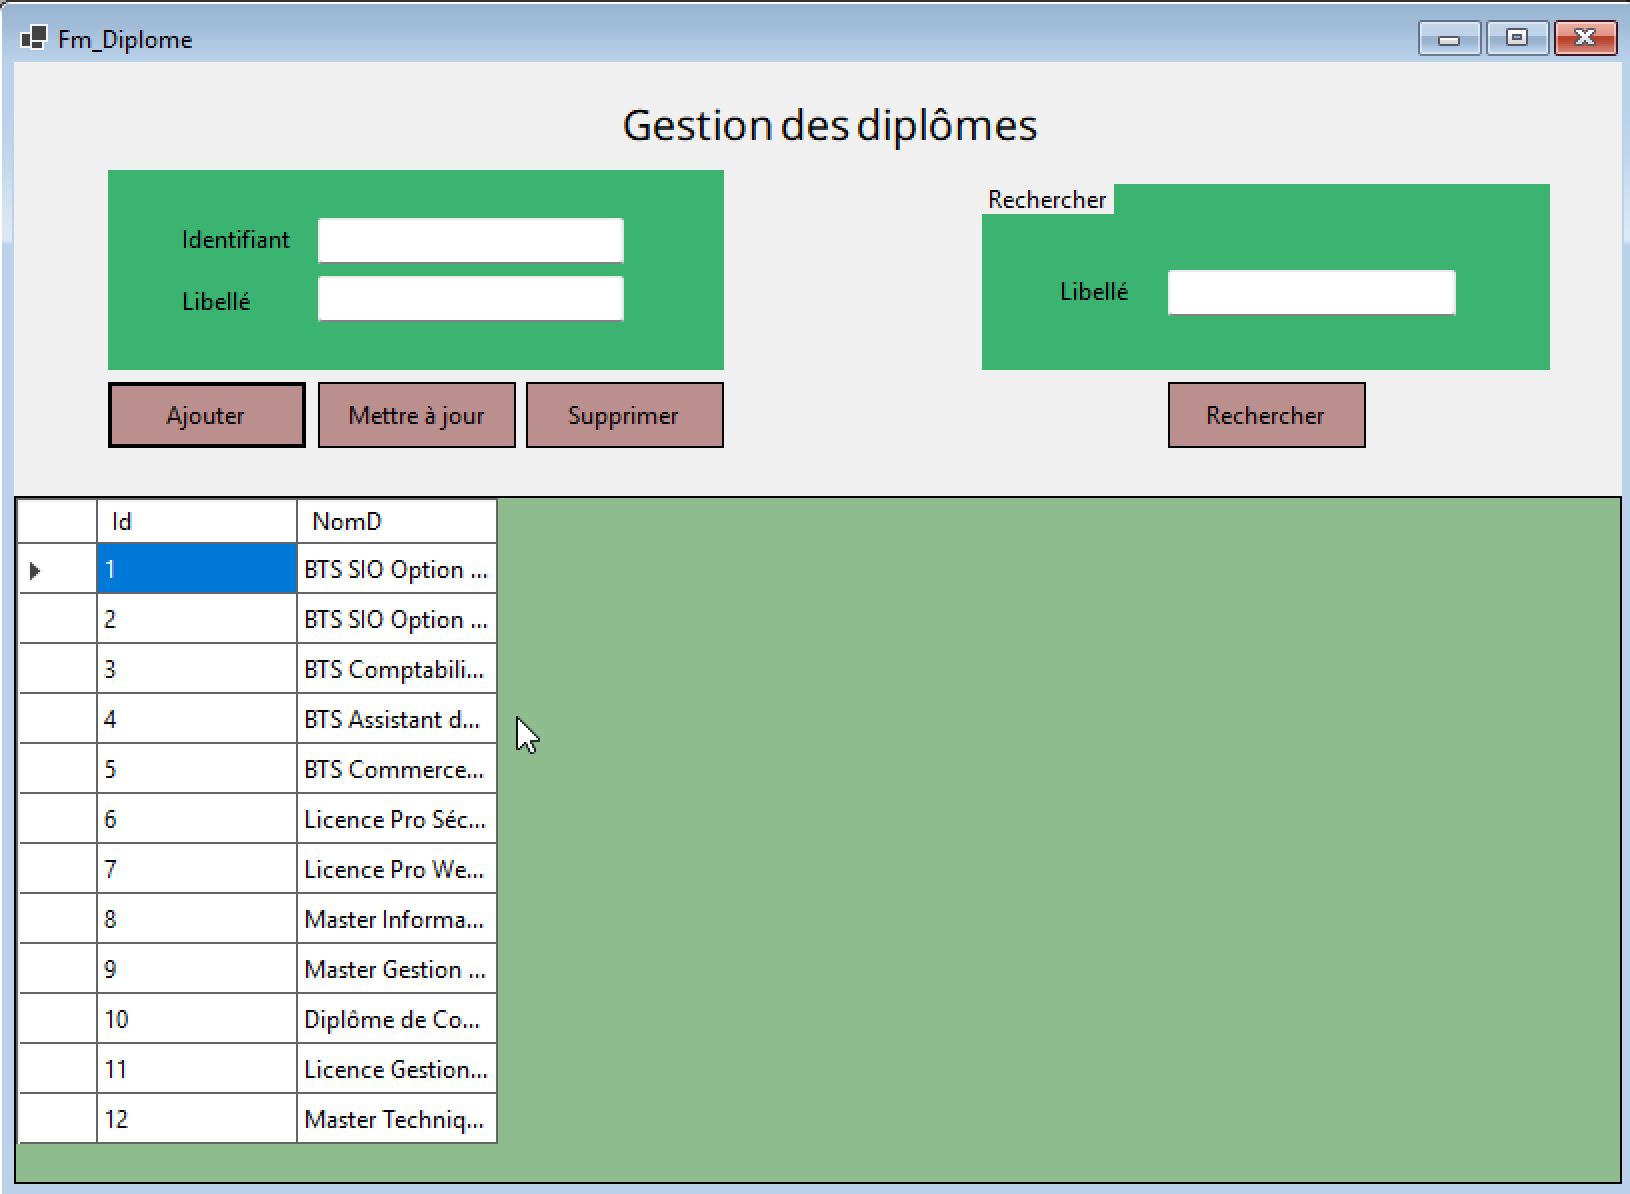Maximize the Fm_Diplome window
Viewport: 1630px width, 1194px height.
[x=1517, y=38]
